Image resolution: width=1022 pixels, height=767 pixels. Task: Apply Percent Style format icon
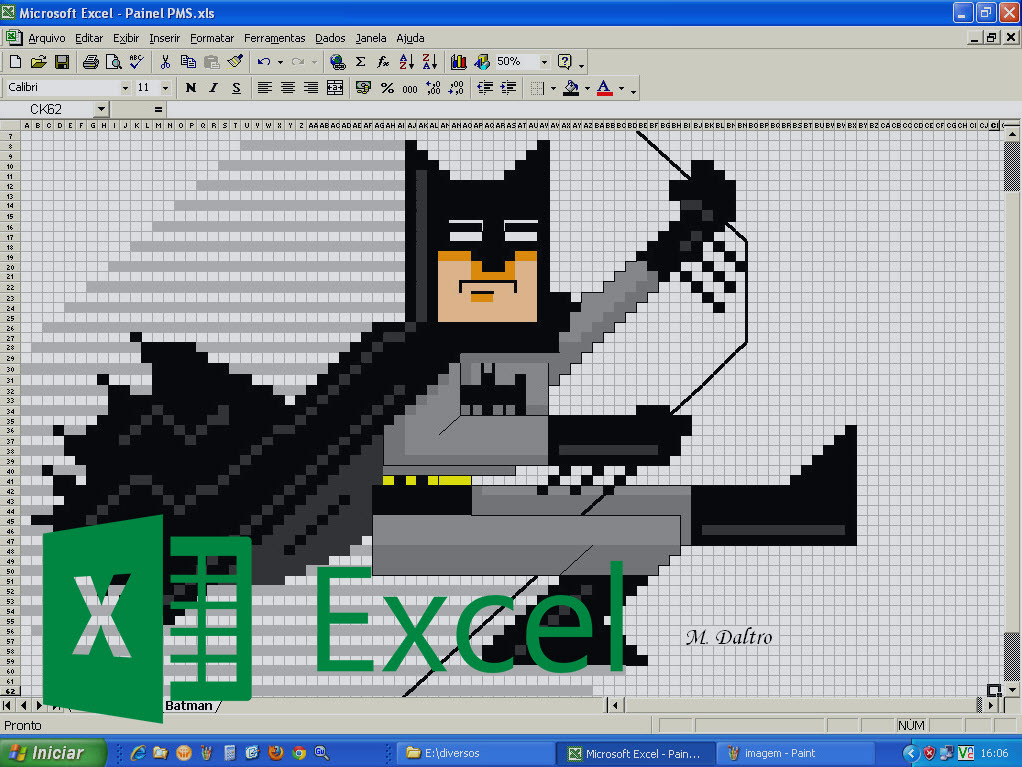(x=387, y=88)
